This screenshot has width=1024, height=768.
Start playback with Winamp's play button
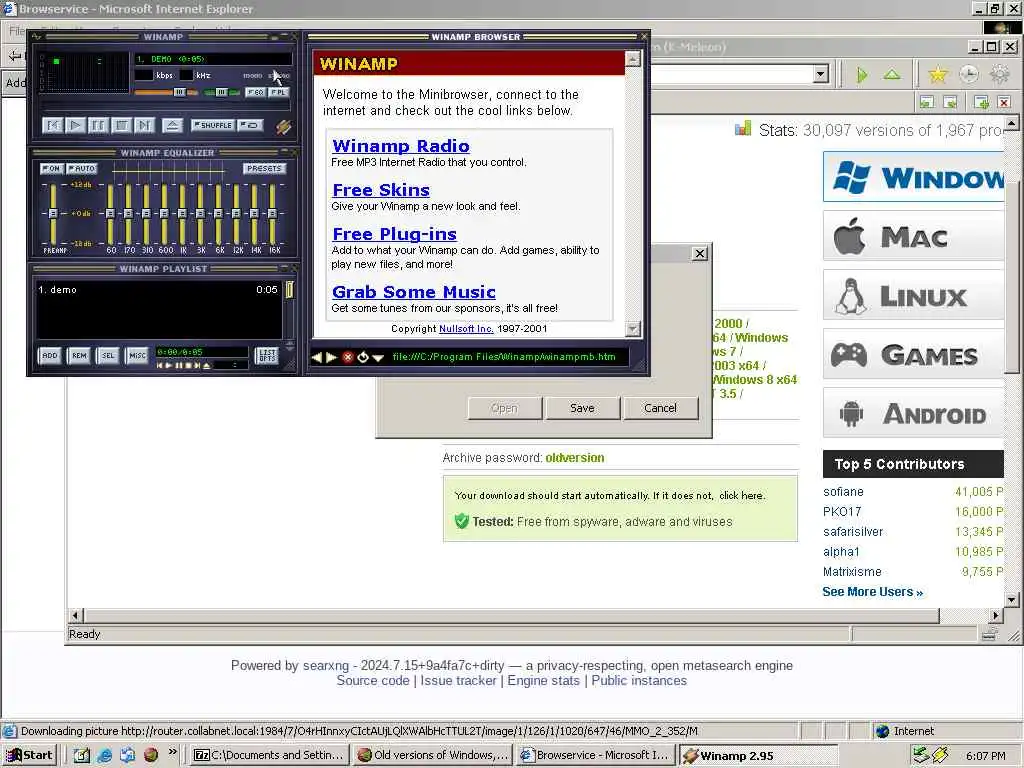coord(75,125)
